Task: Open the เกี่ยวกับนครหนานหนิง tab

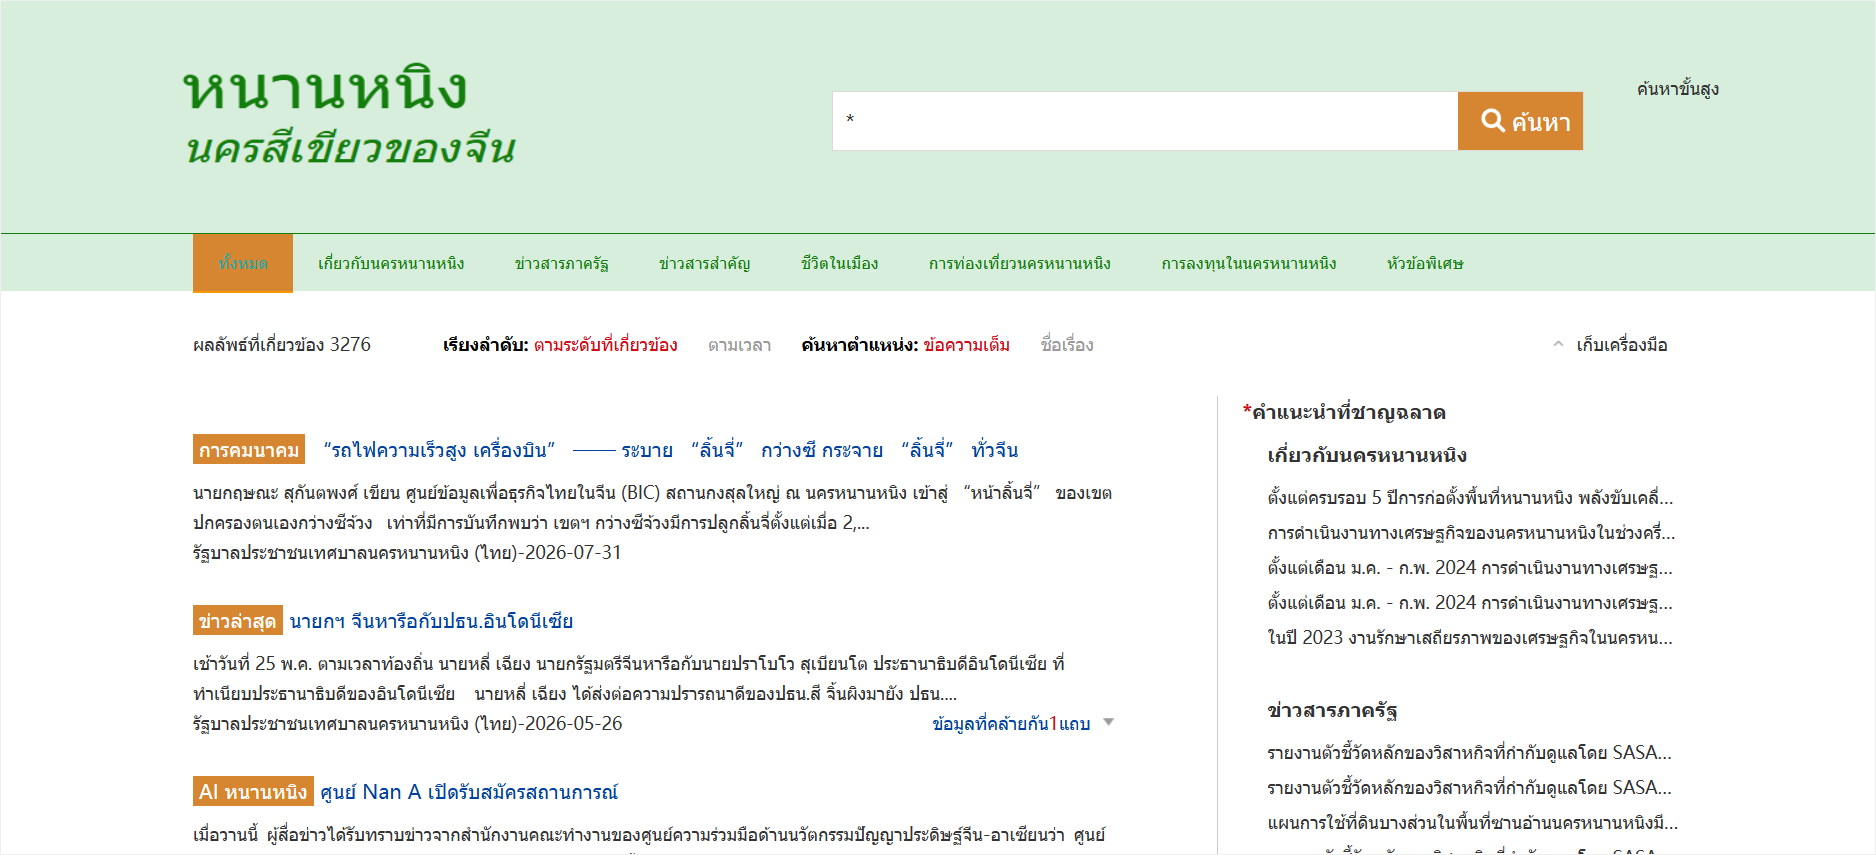Action: [391, 263]
